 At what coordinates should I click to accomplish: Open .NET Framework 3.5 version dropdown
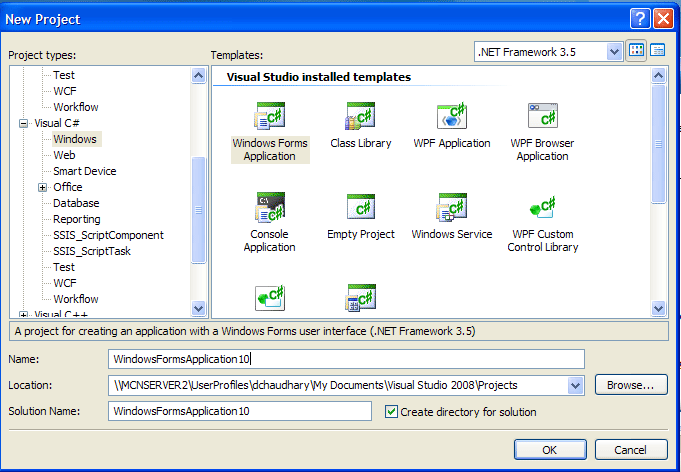(x=614, y=52)
